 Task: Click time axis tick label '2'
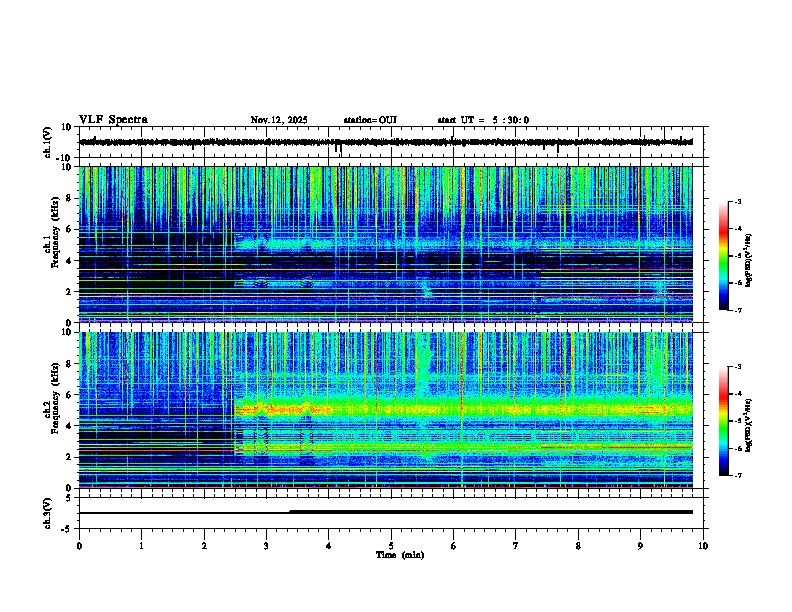coord(204,546)
